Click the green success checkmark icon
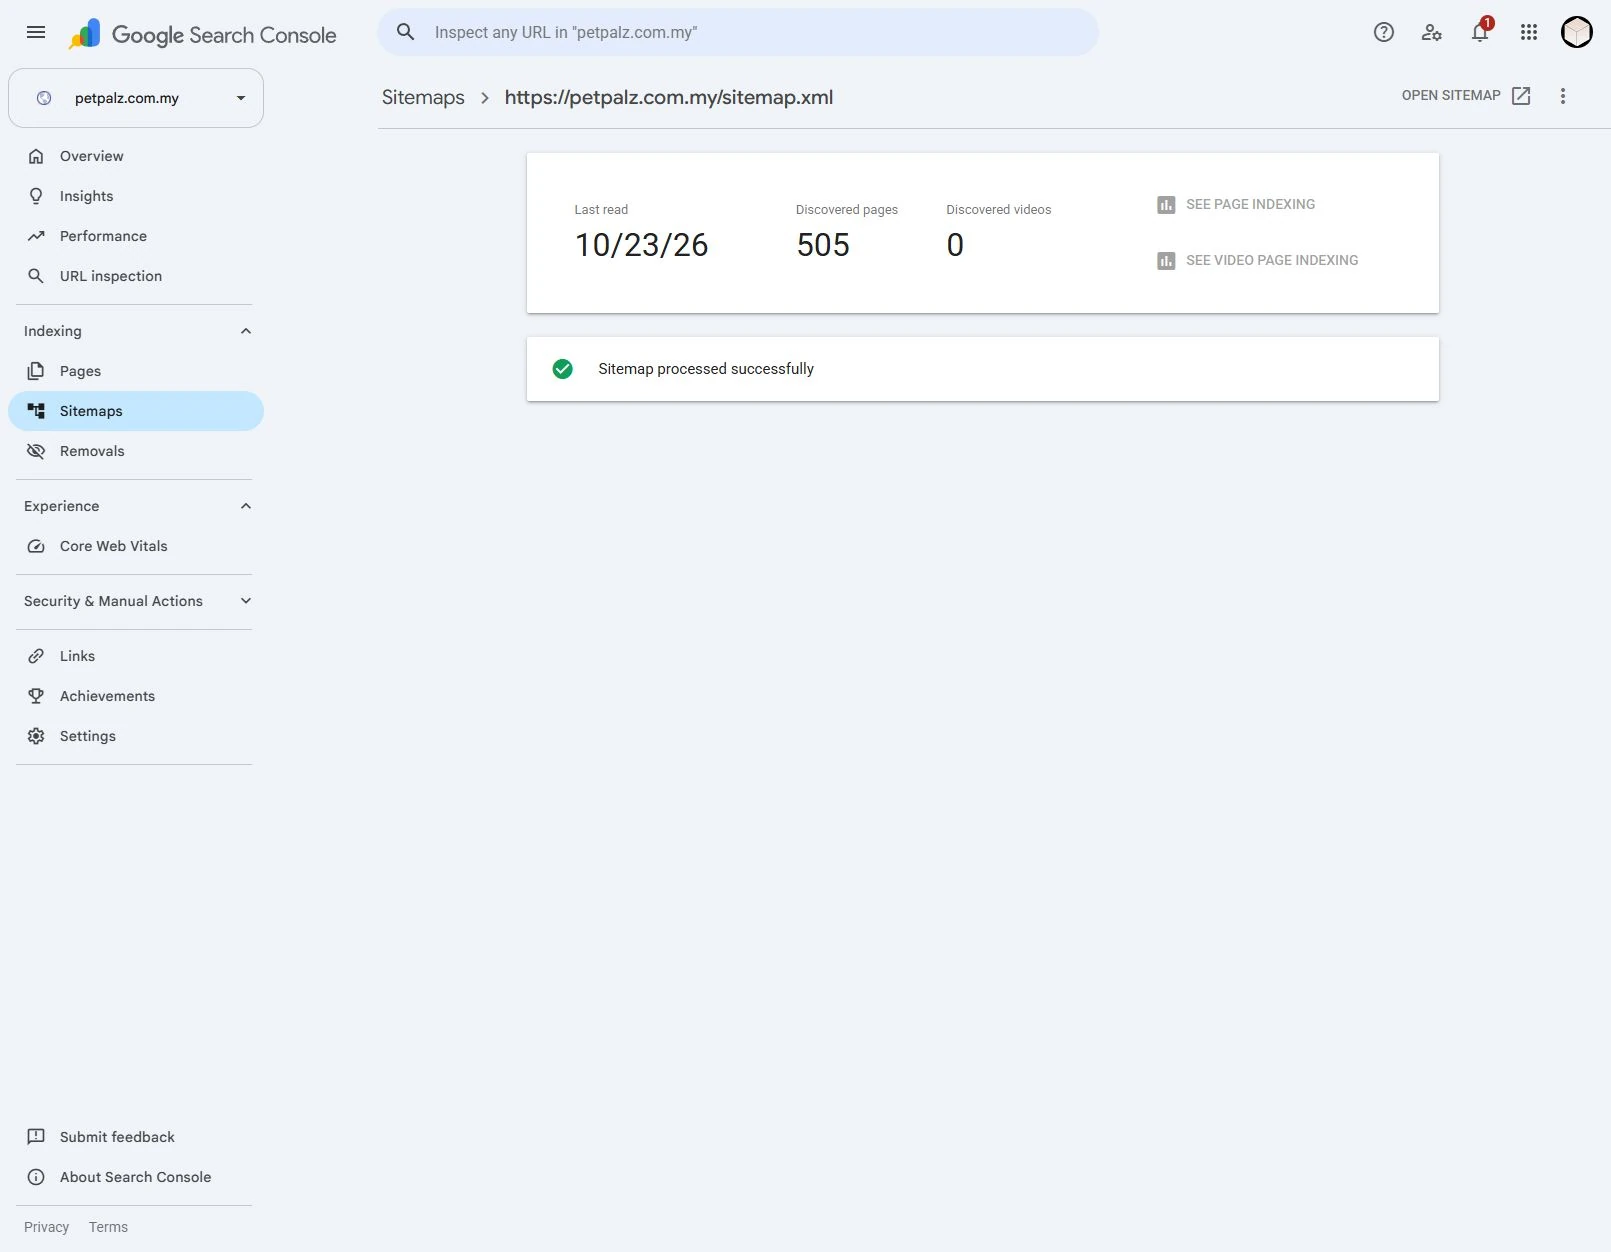The height and width of the screenshot is (1252, 1611). [563, 369]
